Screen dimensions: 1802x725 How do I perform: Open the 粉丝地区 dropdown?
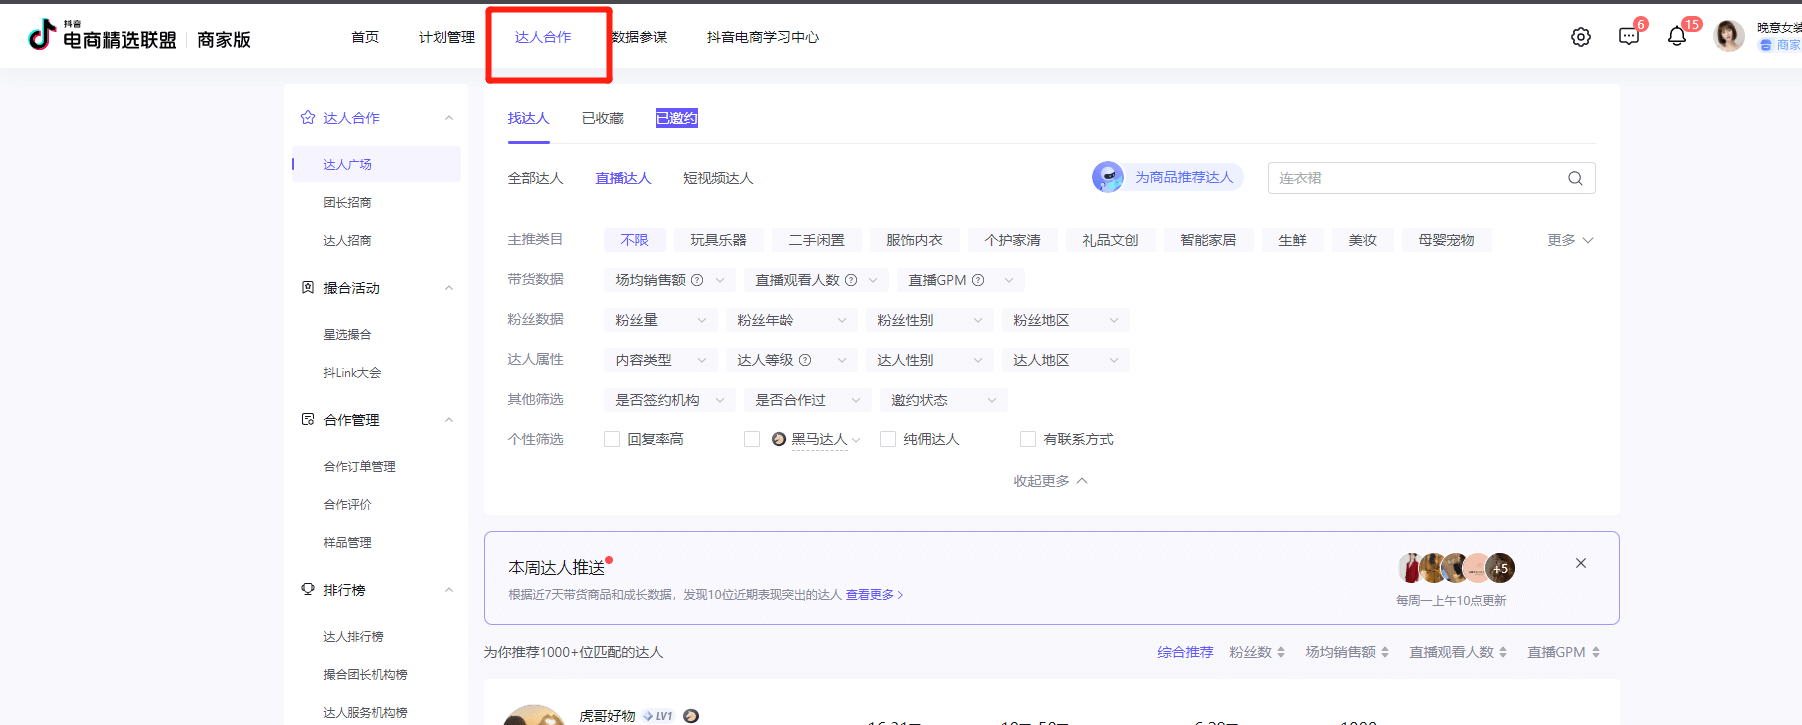1066,320
